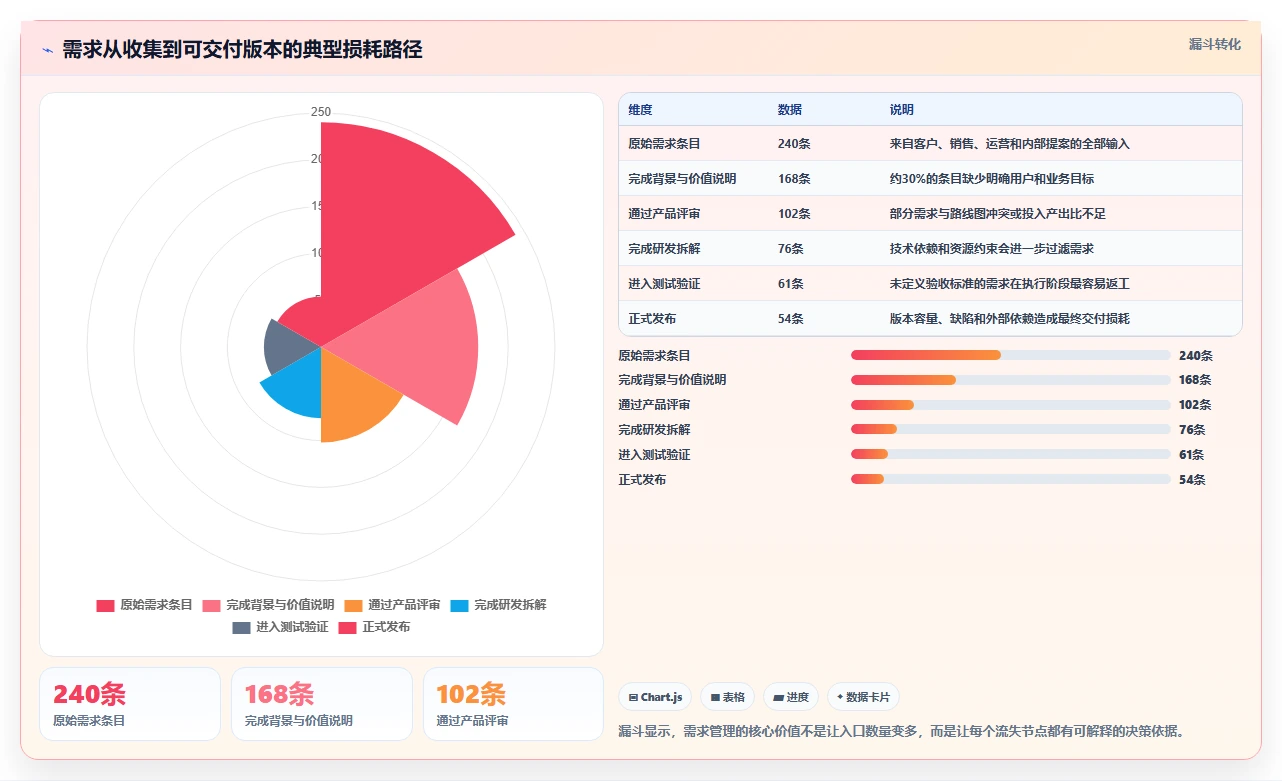The image size is (1282, 781).
Task: Click table cell 240条
Action: (x=794, y=144)
